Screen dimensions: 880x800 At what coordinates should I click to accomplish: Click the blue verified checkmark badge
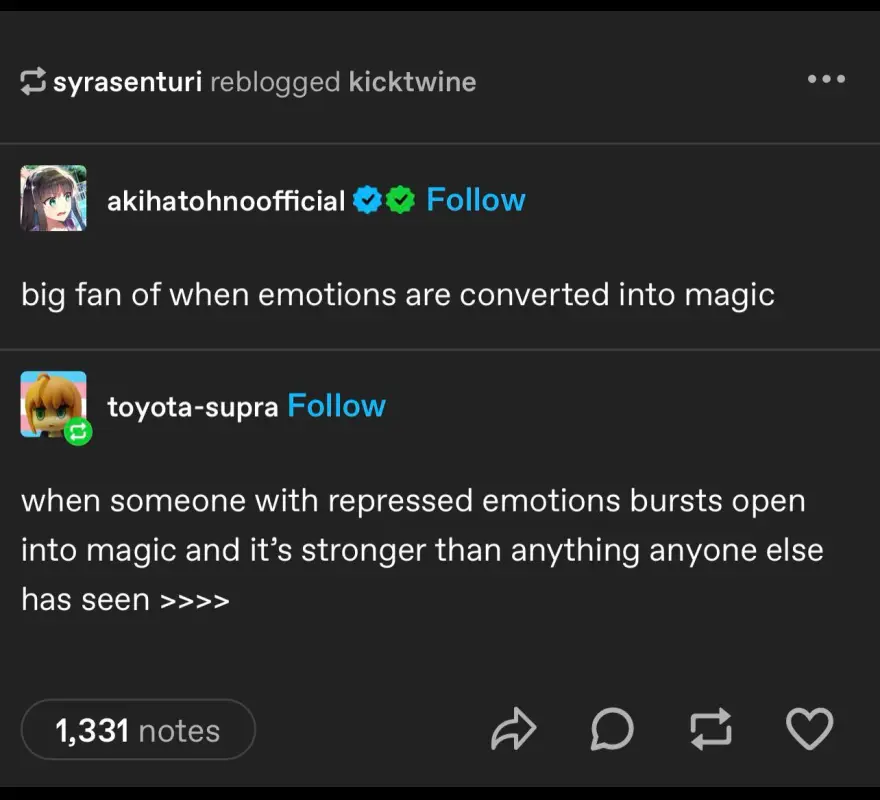(369, 201)
